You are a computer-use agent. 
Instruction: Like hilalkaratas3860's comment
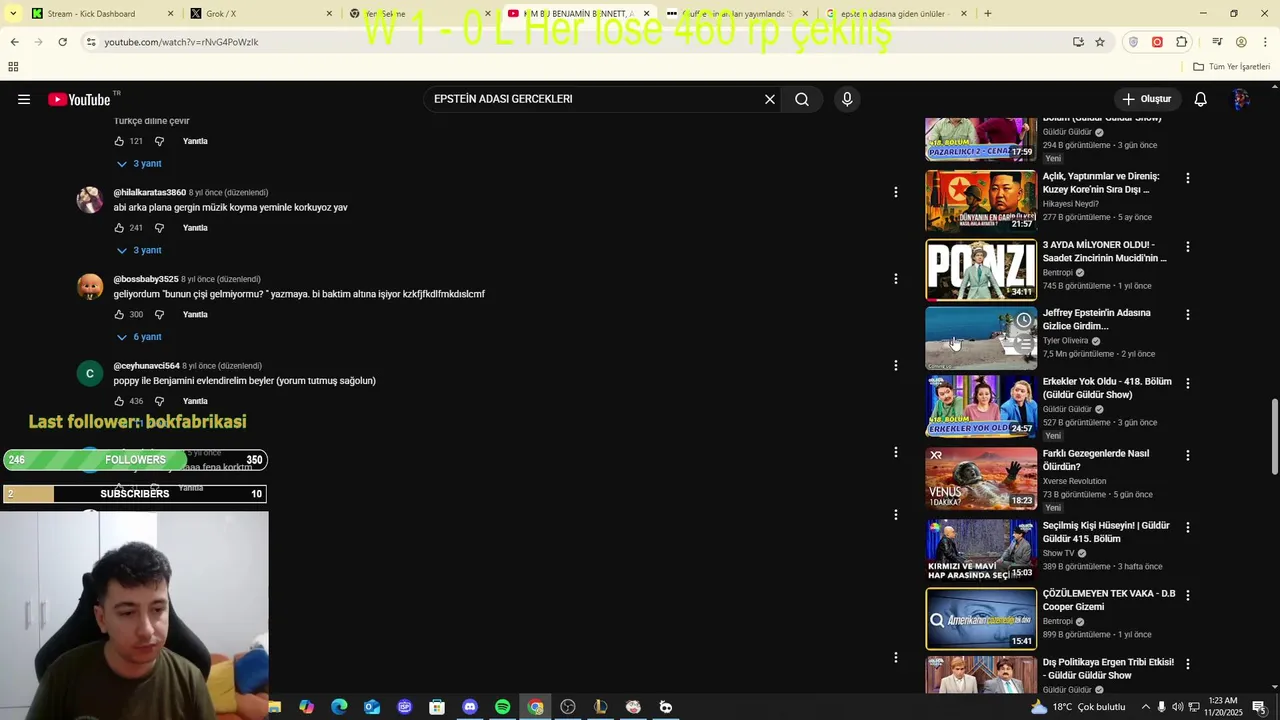coord(119,228)
